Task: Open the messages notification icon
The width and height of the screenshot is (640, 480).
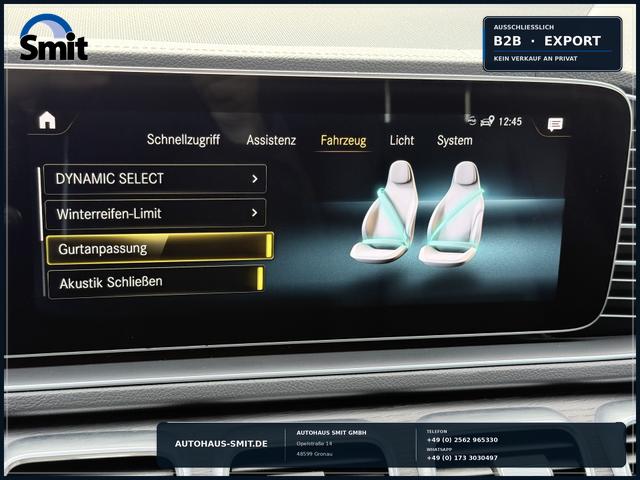Action: coord(555,124)
